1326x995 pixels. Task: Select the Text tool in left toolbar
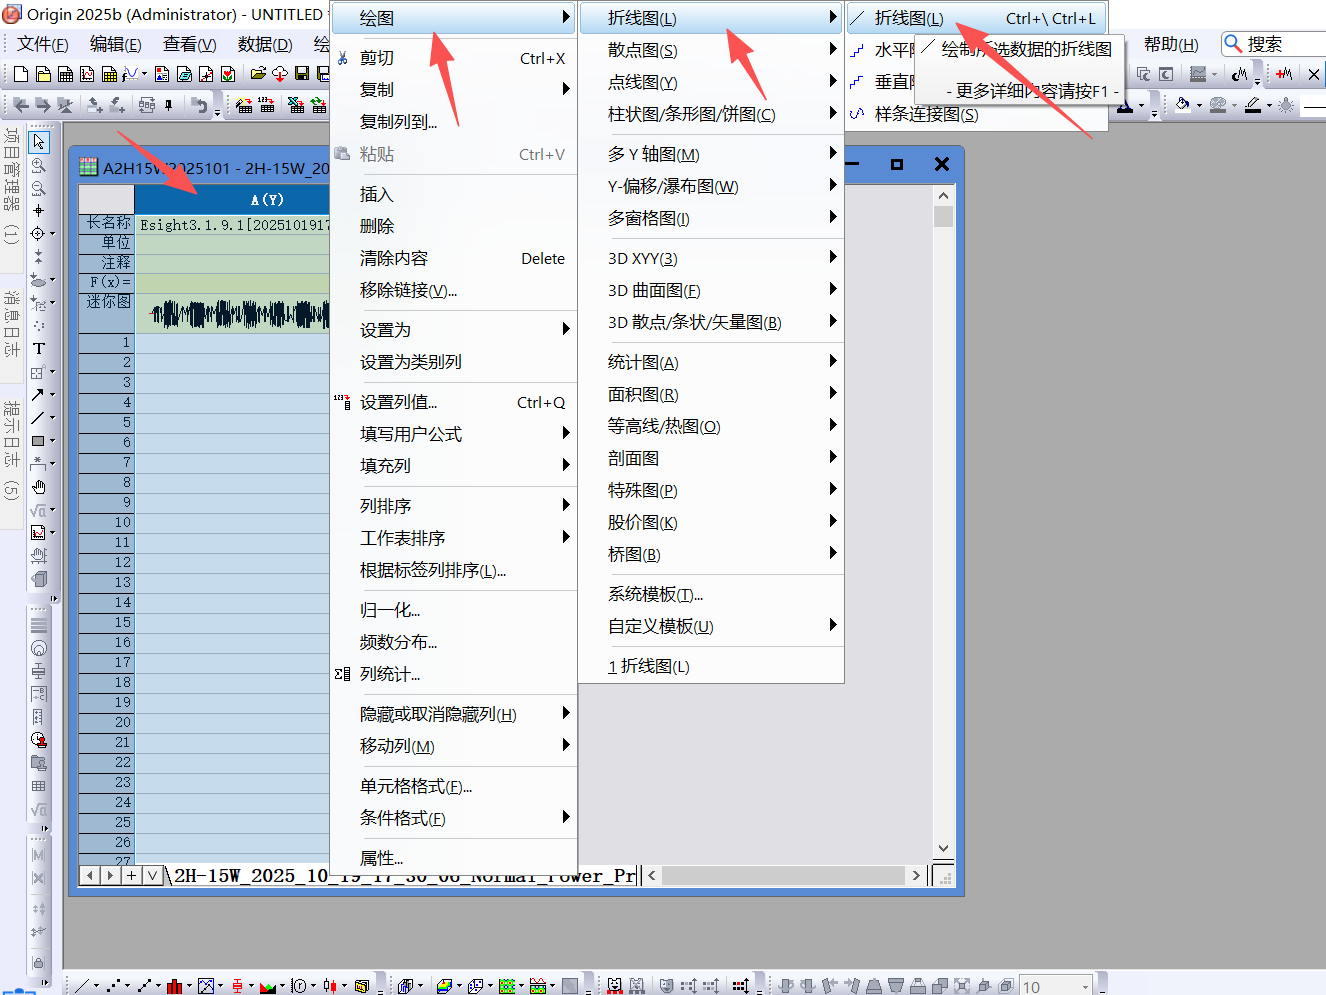pos(39,349)
